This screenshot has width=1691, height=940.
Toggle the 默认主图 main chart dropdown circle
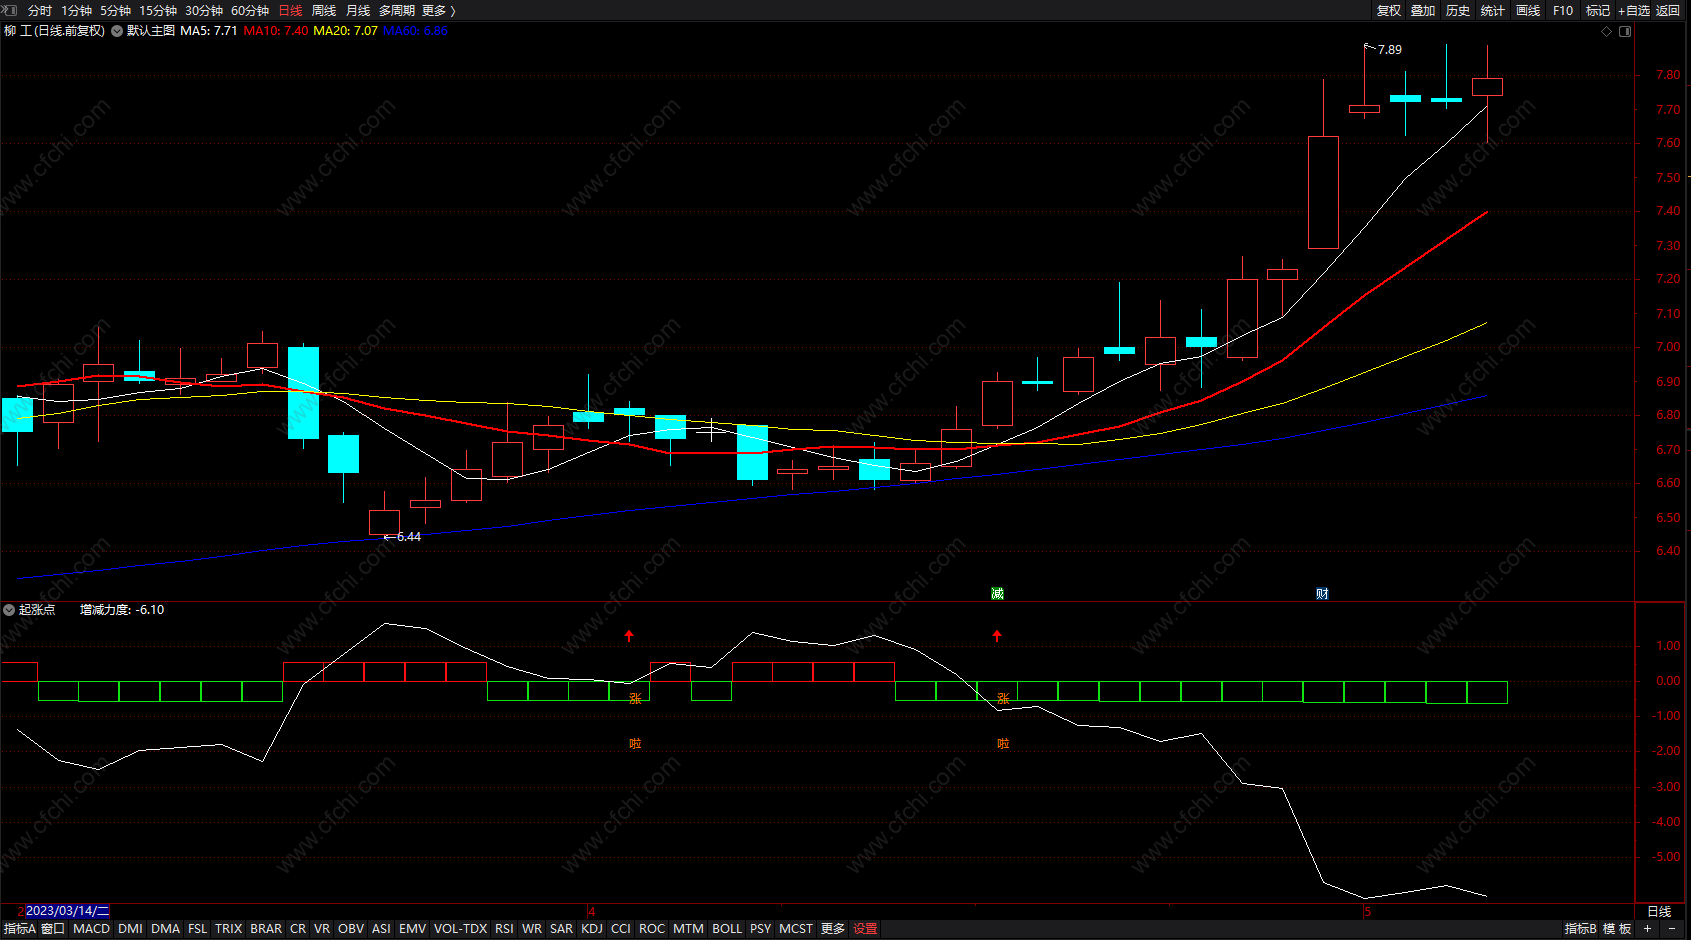117,31
